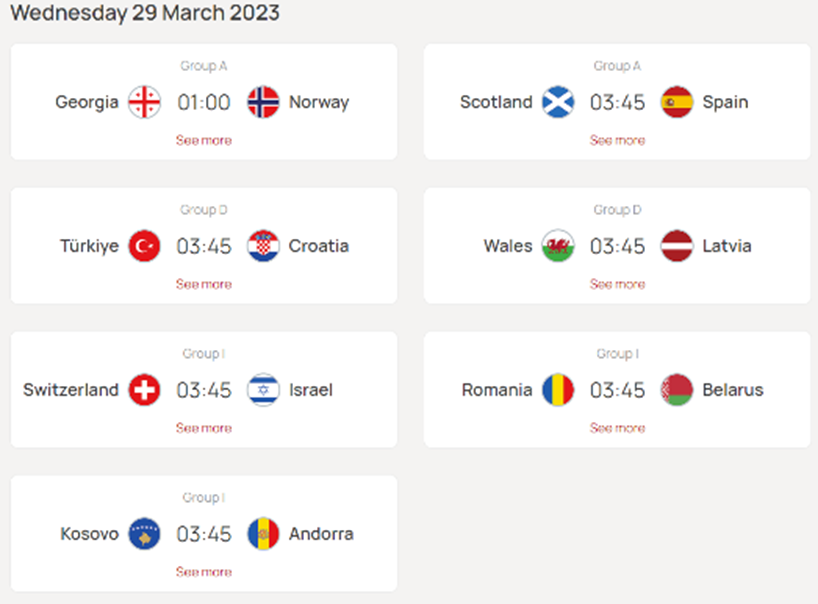Open See more for Georgia vs Norway

203,141
